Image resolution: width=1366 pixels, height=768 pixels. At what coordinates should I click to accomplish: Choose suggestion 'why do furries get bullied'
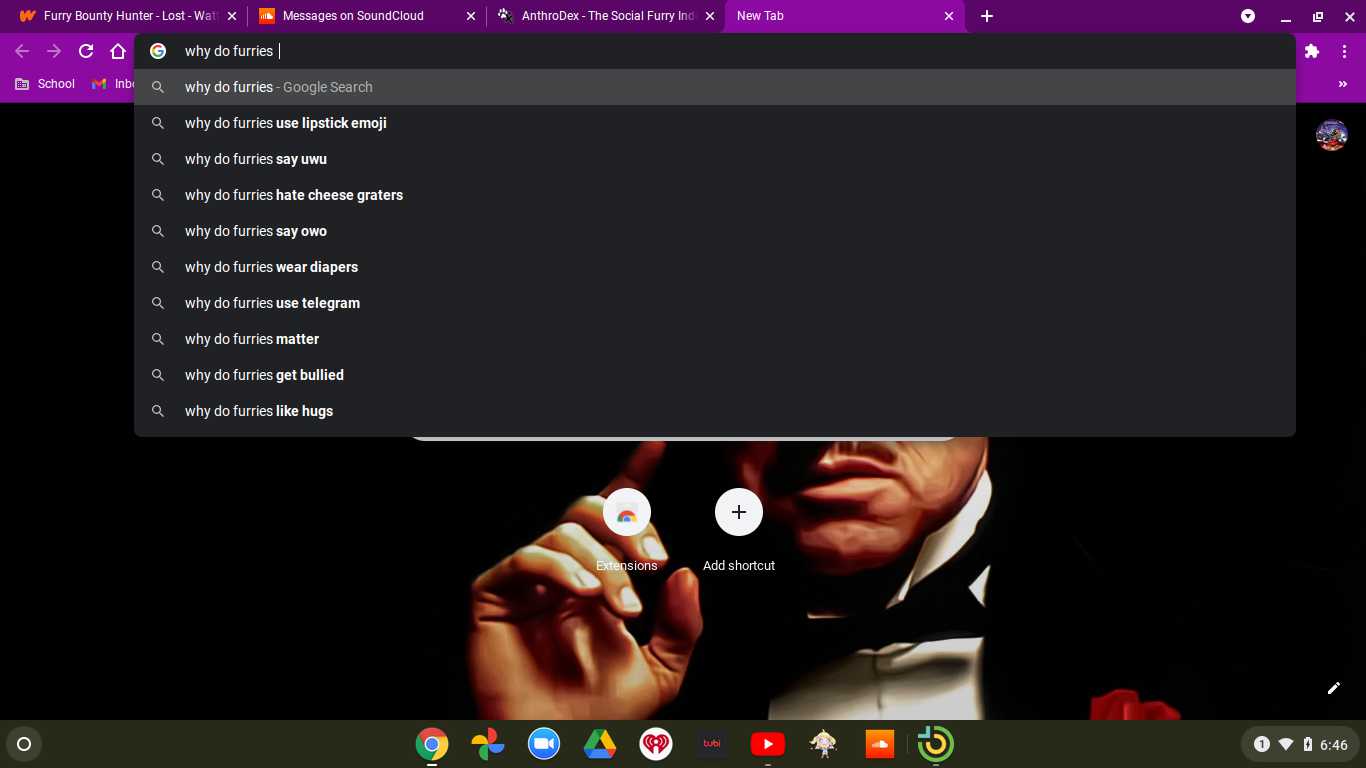click(x=715, y=375)
